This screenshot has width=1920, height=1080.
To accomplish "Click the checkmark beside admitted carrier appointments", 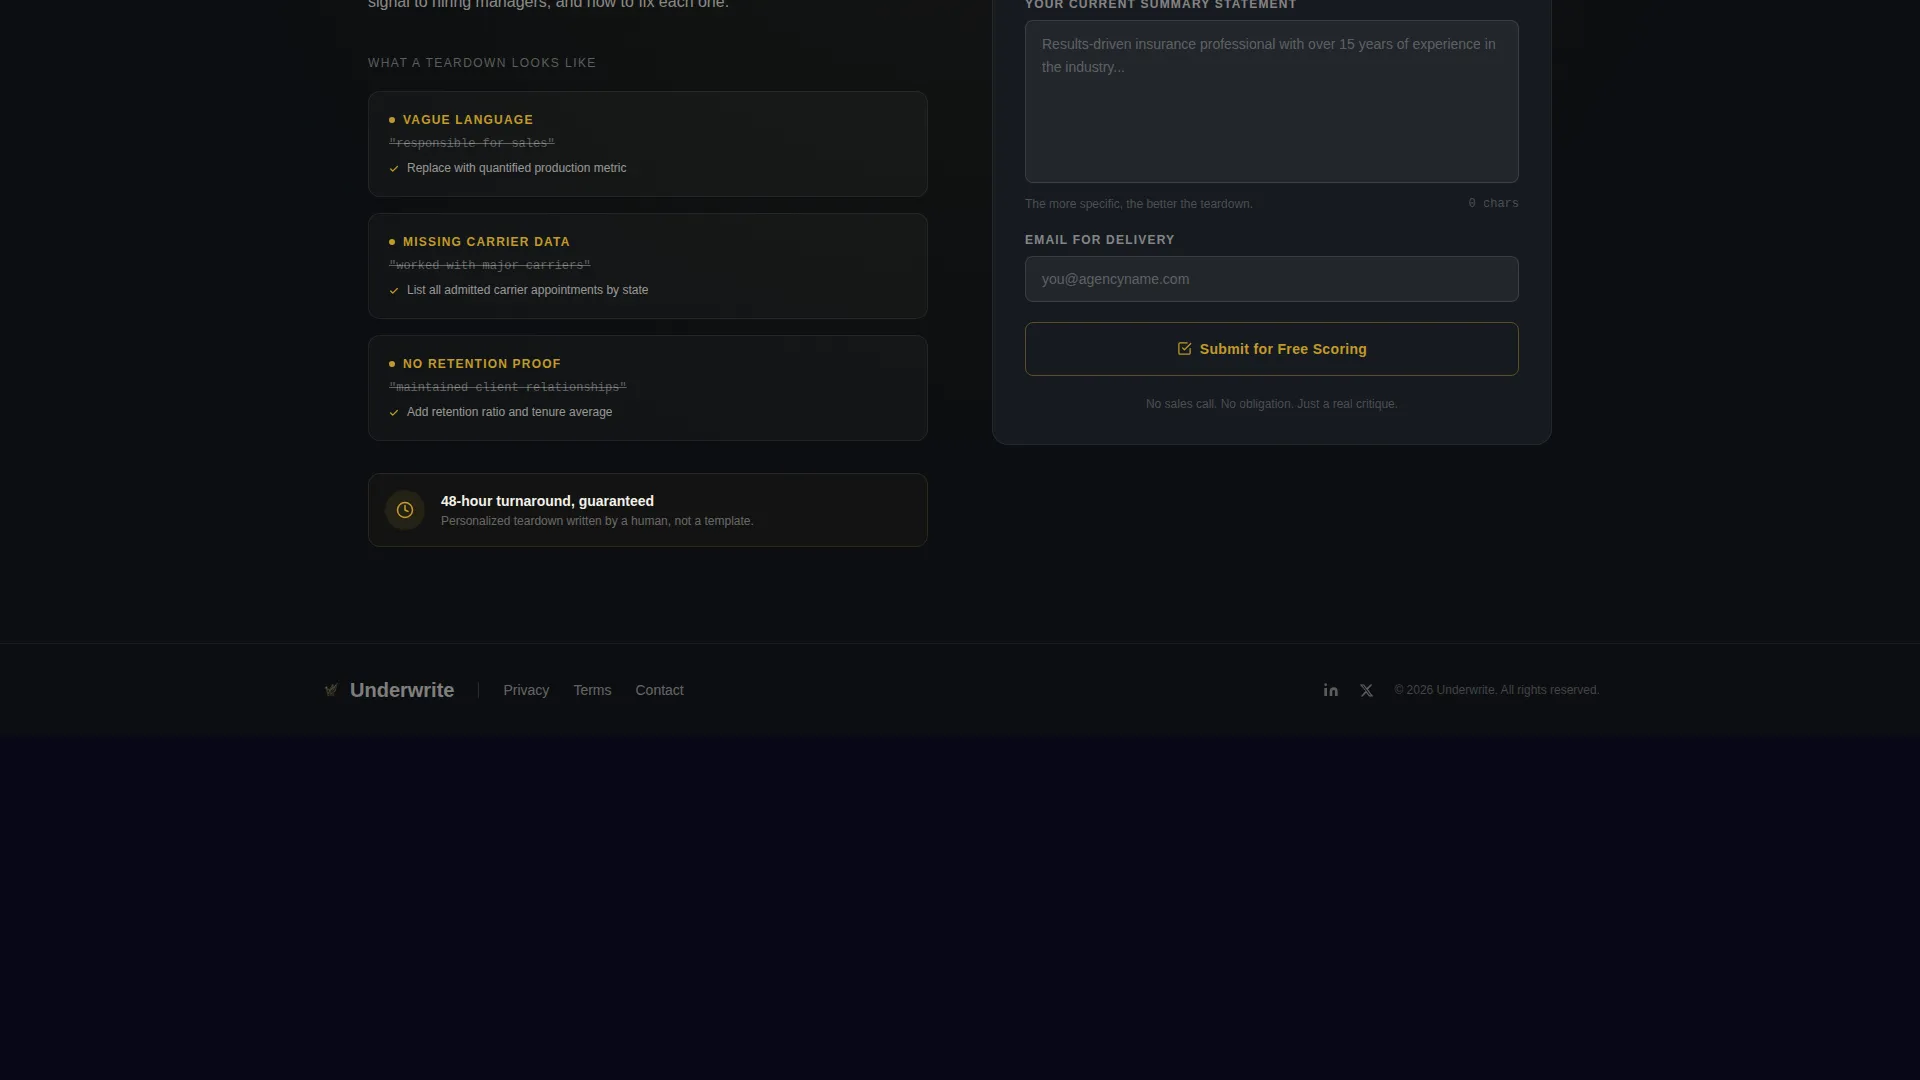I will 394,291.
